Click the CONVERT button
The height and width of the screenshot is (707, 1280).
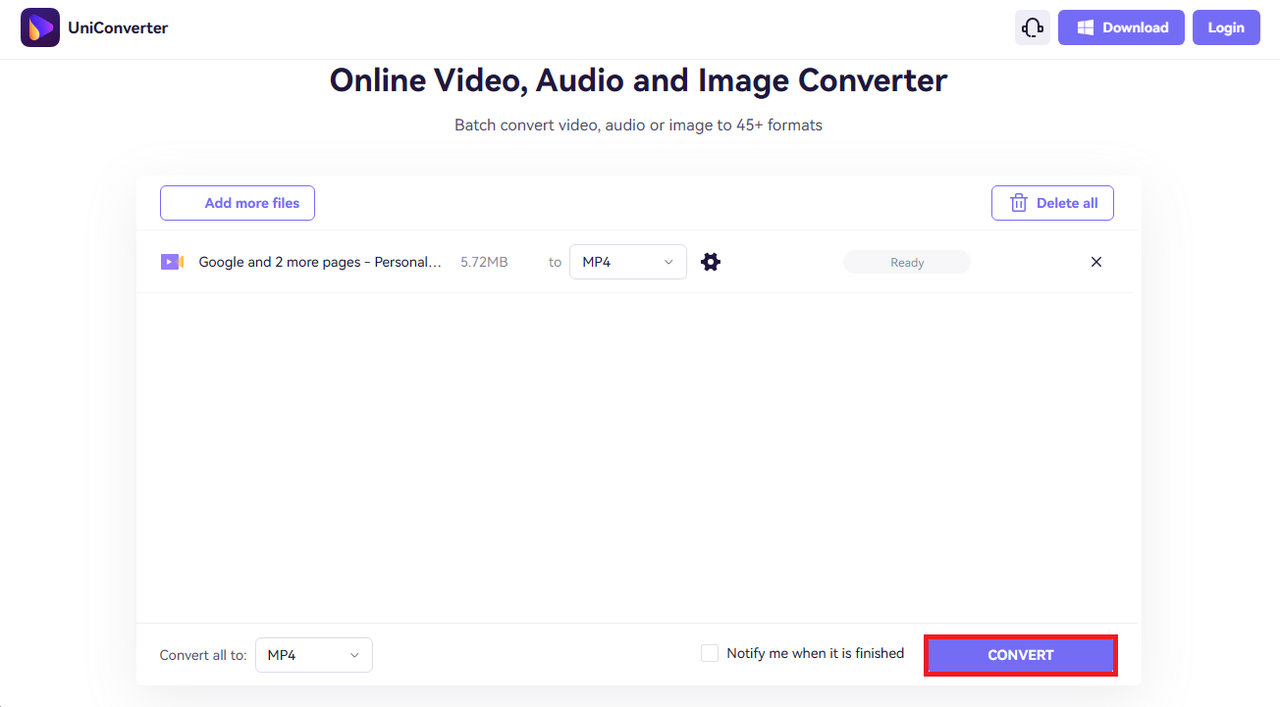[1020, 655]
